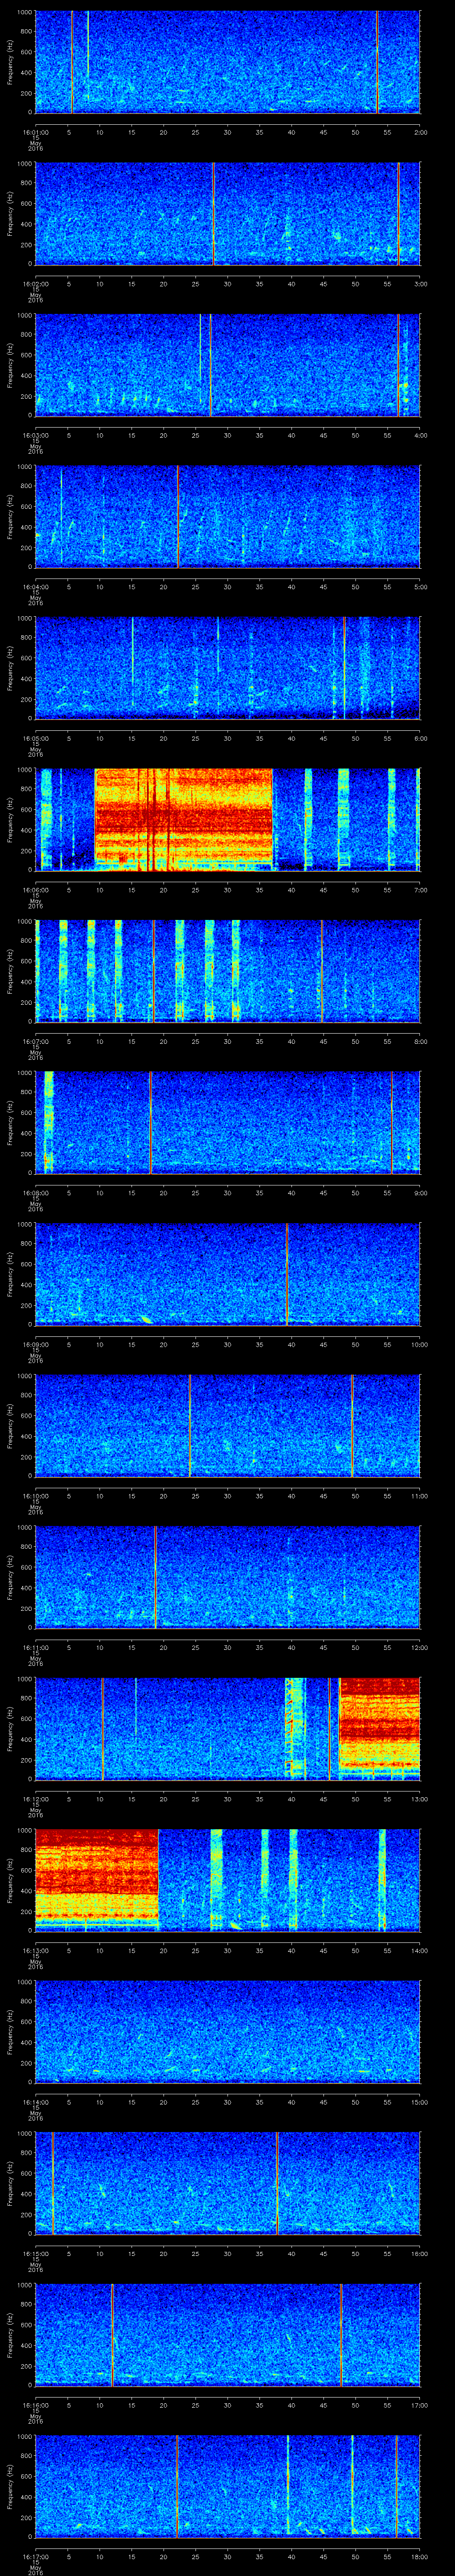455x2576 pixels.
Task: Click the 16:07:00 start time label
Action: (x=35, y=1041)
